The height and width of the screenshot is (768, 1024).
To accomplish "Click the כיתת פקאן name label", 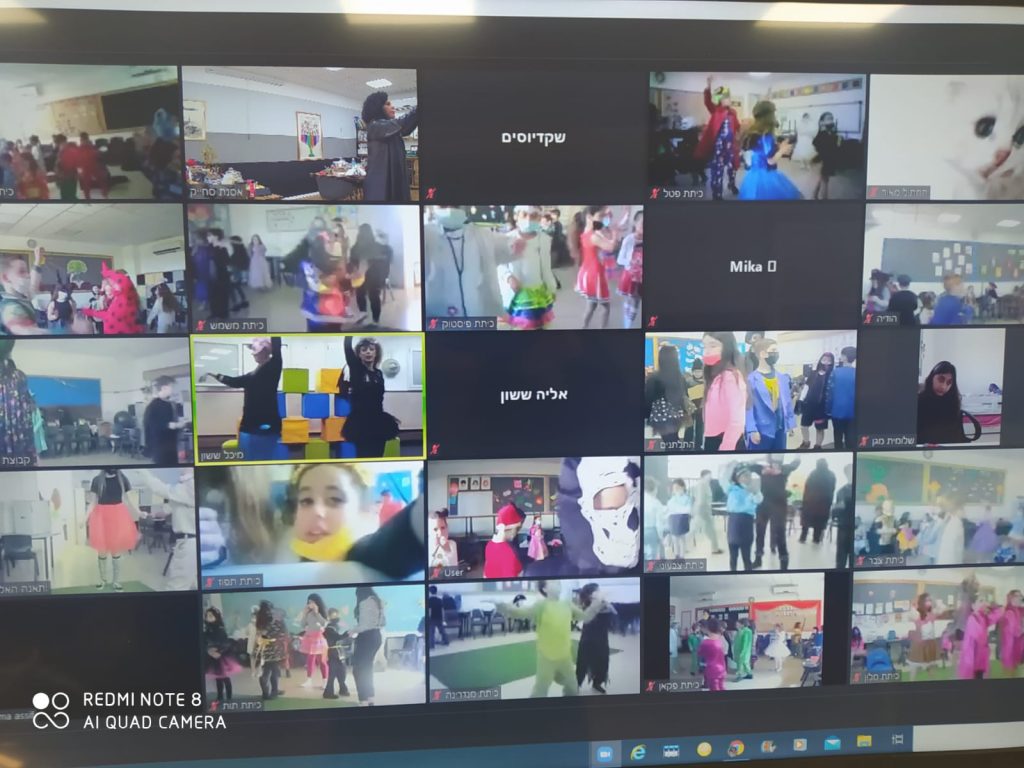I will coord(679,686).
